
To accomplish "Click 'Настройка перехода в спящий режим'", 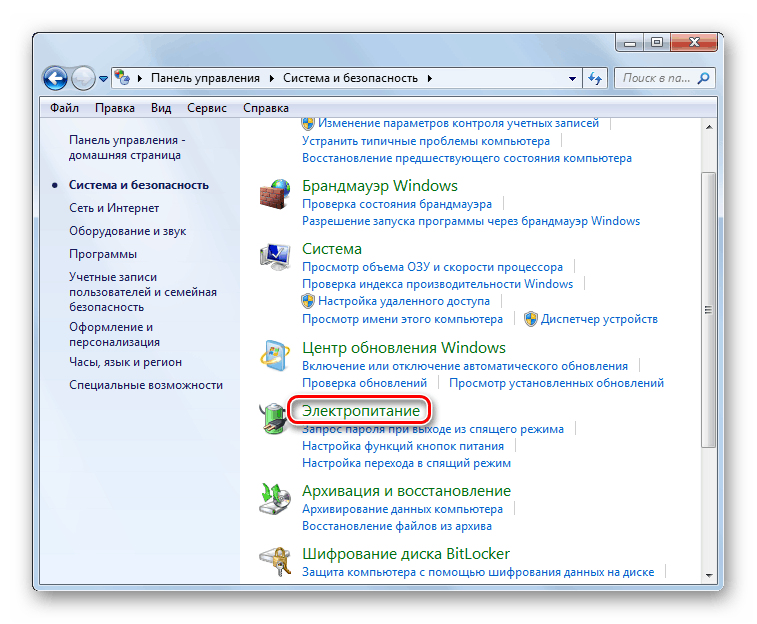I will (406, 463).
